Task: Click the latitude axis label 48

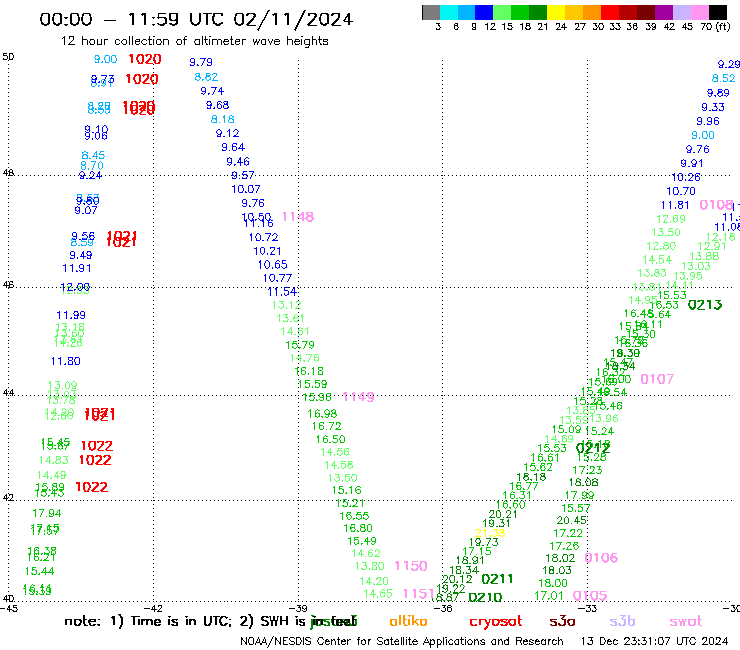Action: (8, 173)
